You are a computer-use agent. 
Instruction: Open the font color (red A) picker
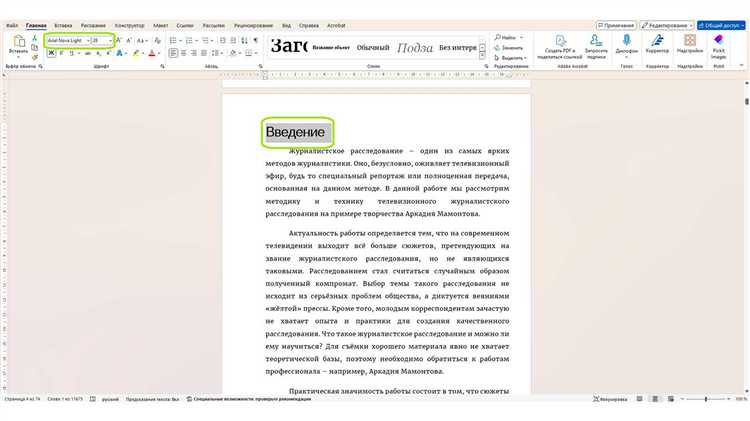[154, 53]
